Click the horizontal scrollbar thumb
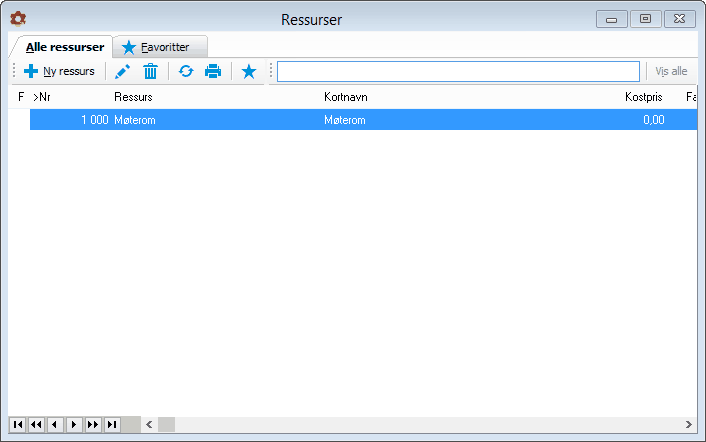The image size is (706, 442). [167, 424]
